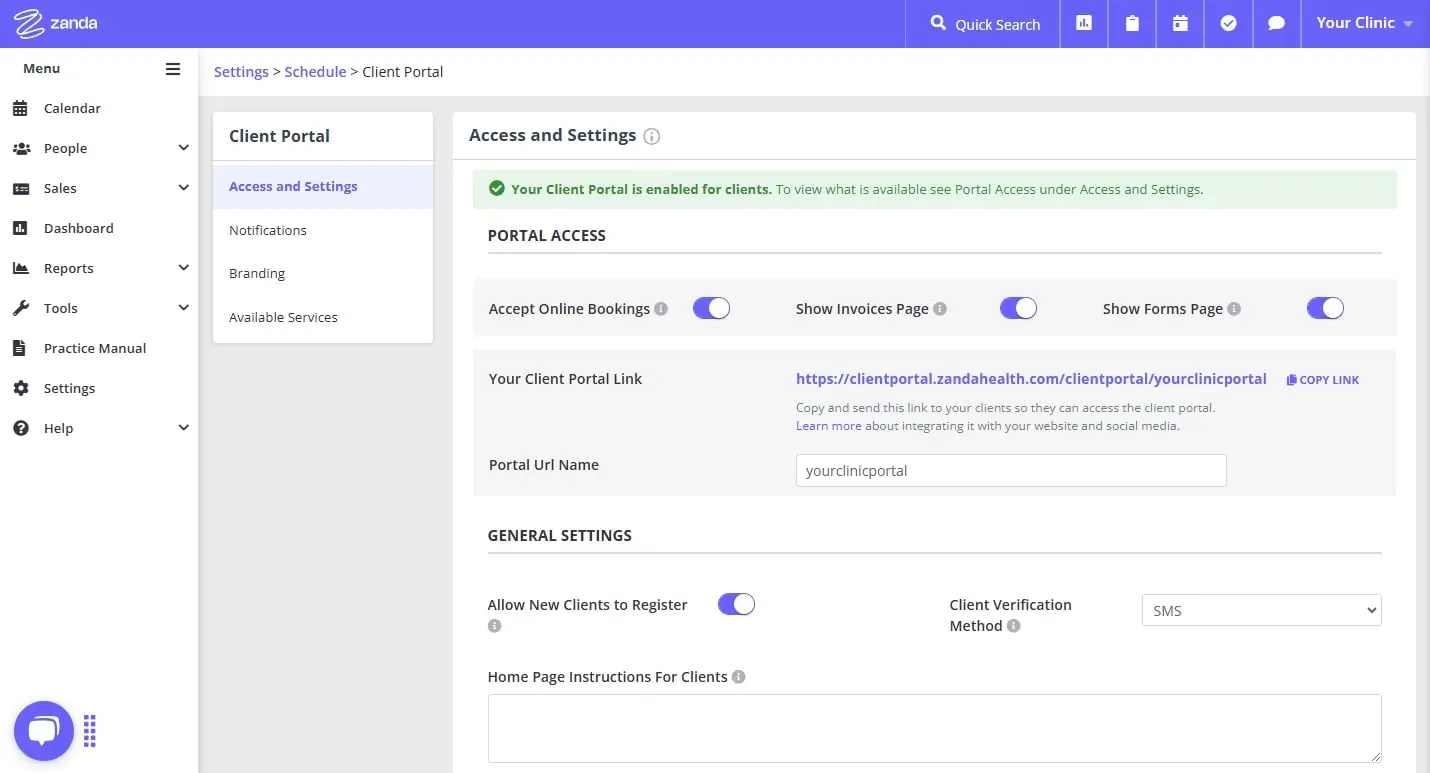The height and width of the screenshot is (773, 1430).
Task: Open Quick Search
Action: [985, 24]
